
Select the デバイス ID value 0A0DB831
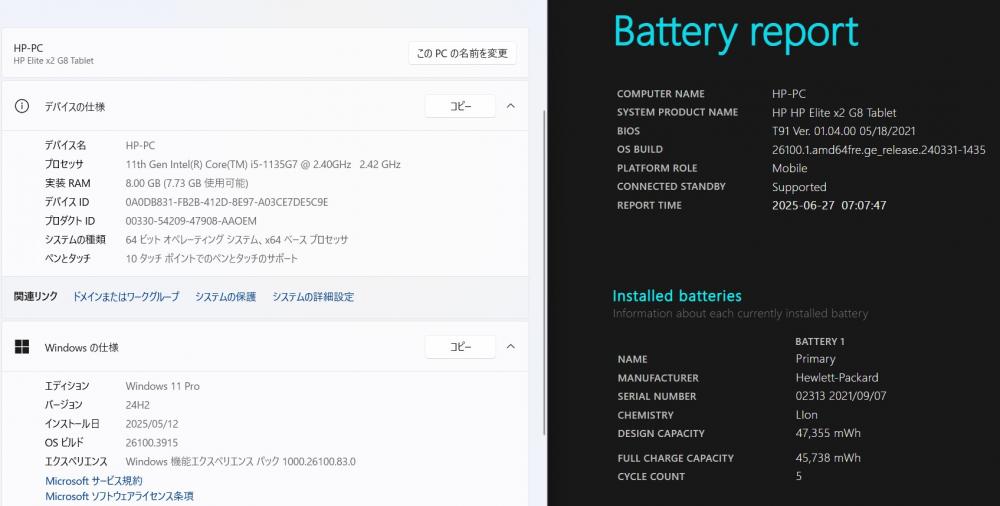227,202
